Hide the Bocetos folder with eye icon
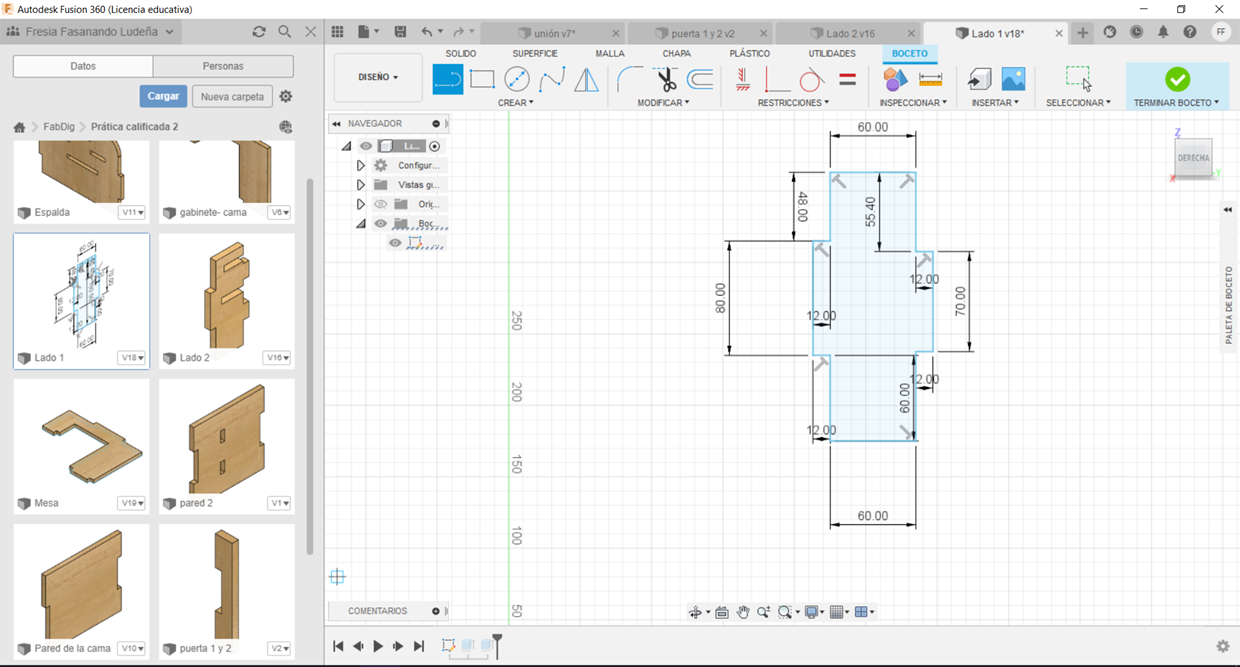Screen dimensions: 1240x667 [381, 224]
